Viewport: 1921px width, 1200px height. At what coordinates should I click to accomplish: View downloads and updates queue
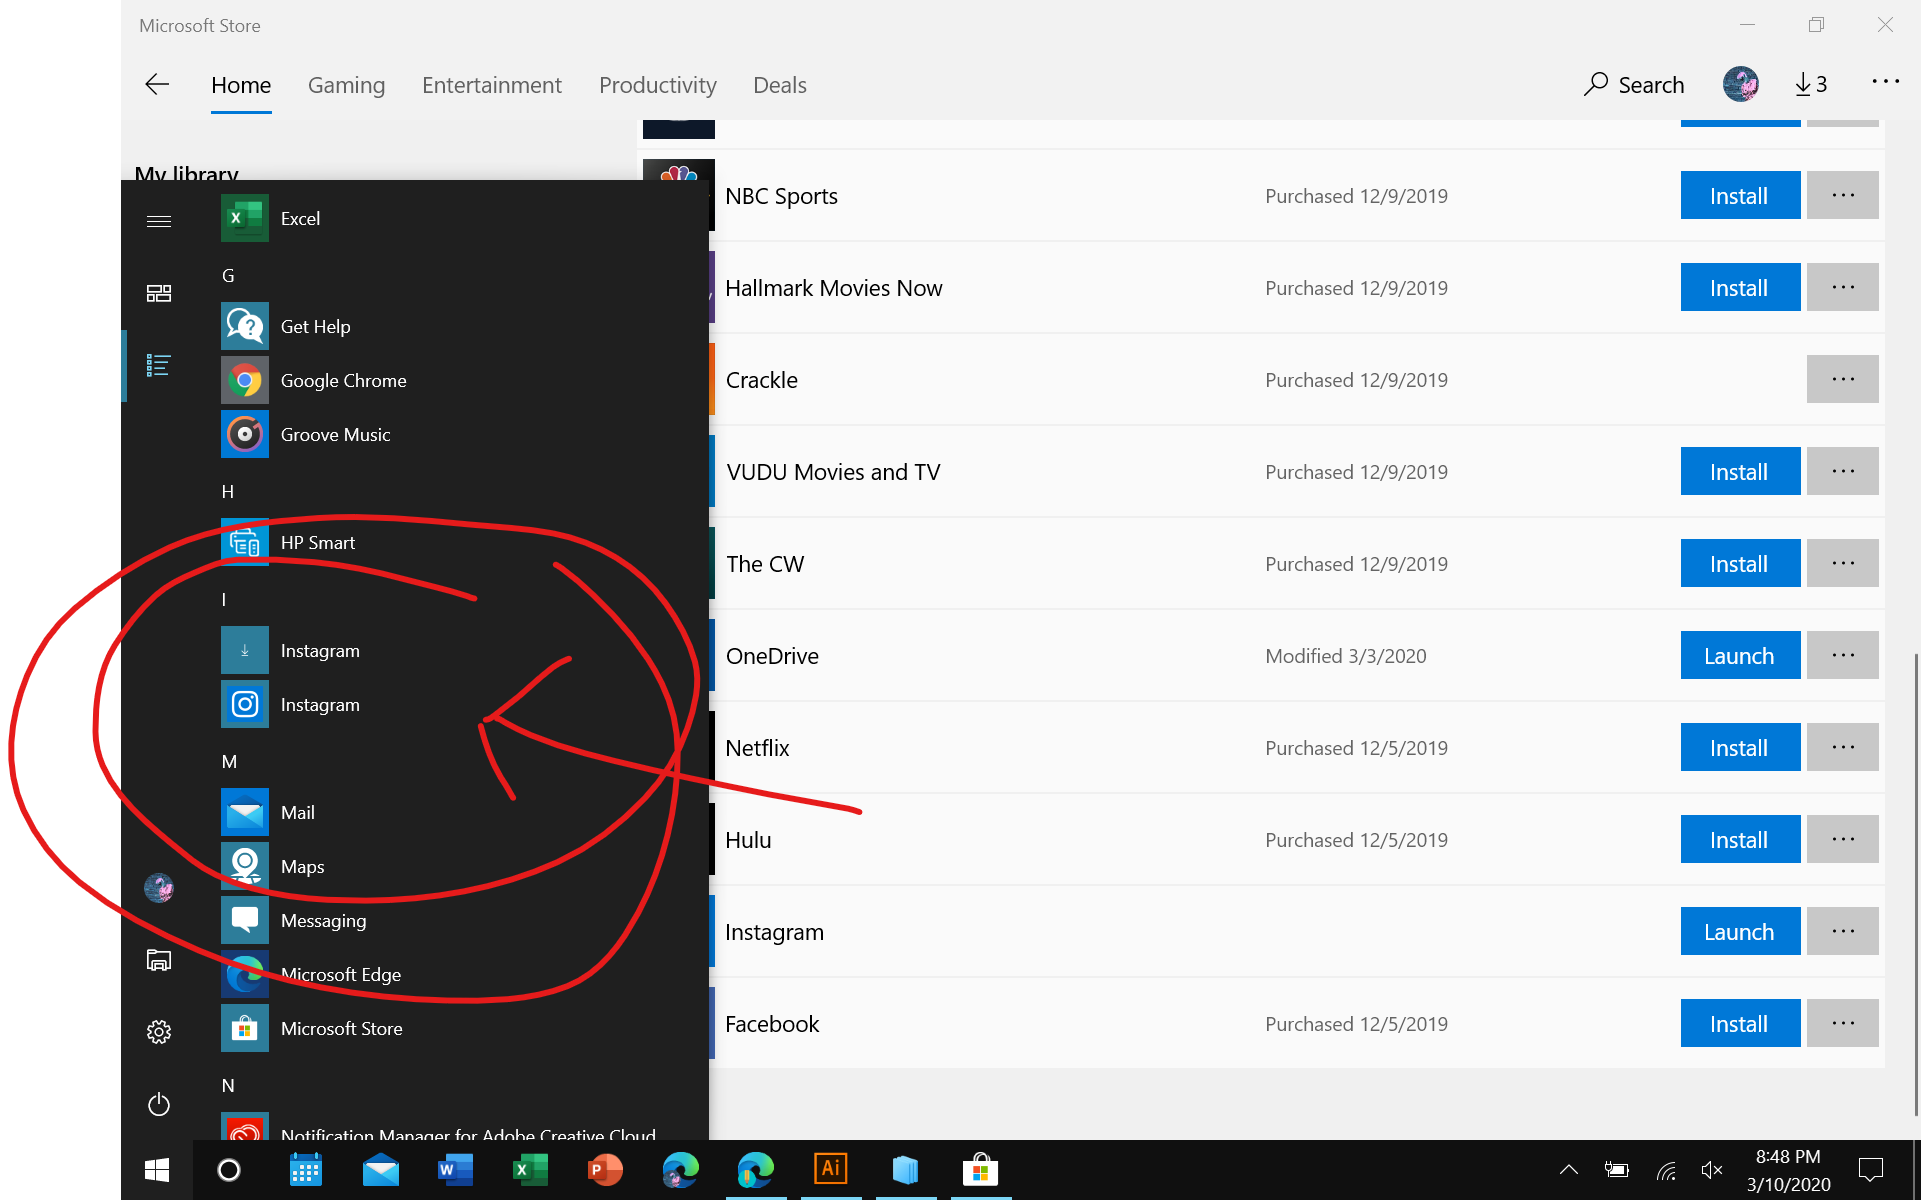pyautogui.click(x=1811, y=85)
